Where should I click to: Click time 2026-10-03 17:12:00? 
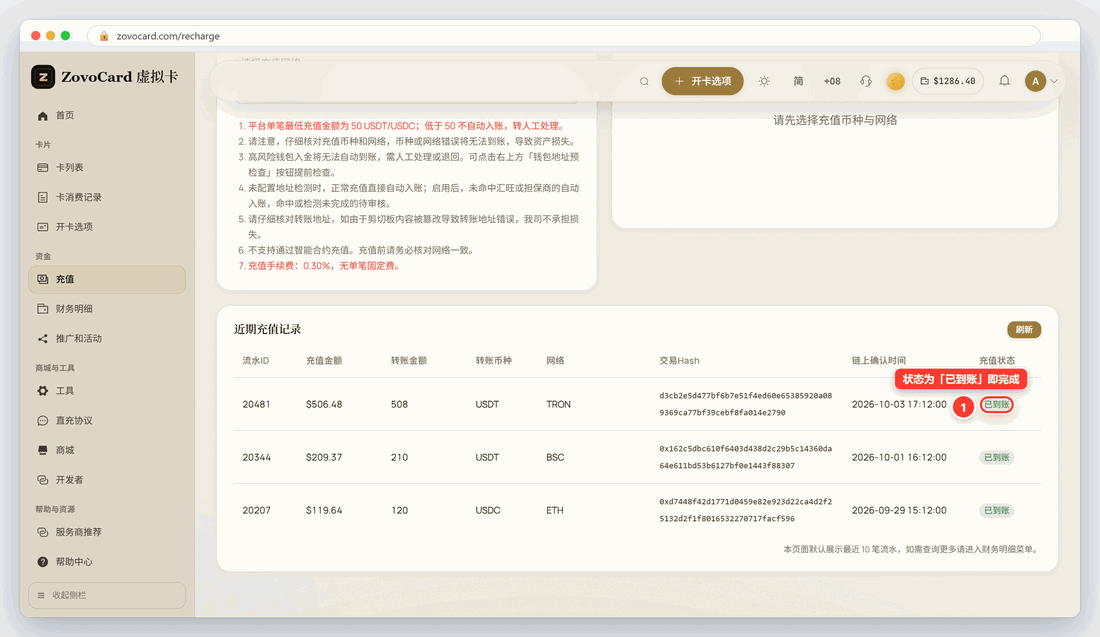pos(899,404)
